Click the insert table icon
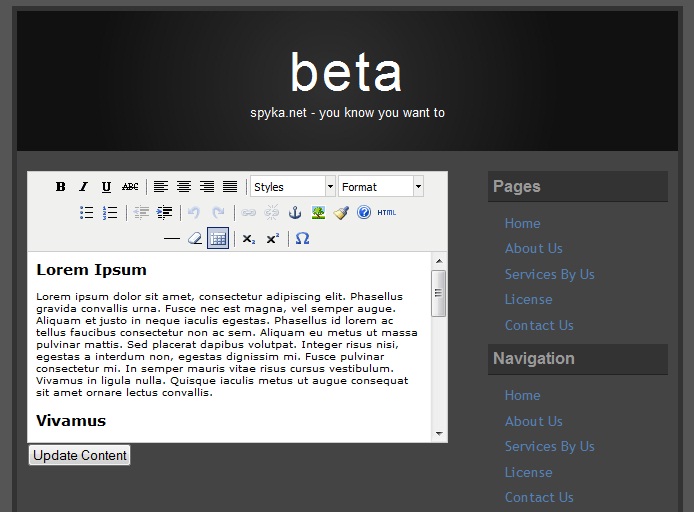Screen dimensions: 694x512 218,239
